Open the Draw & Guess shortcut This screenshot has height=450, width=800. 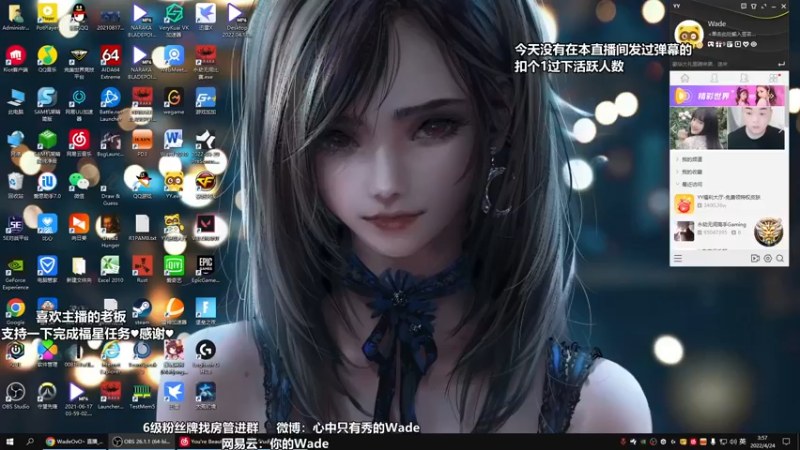[110, 189]
